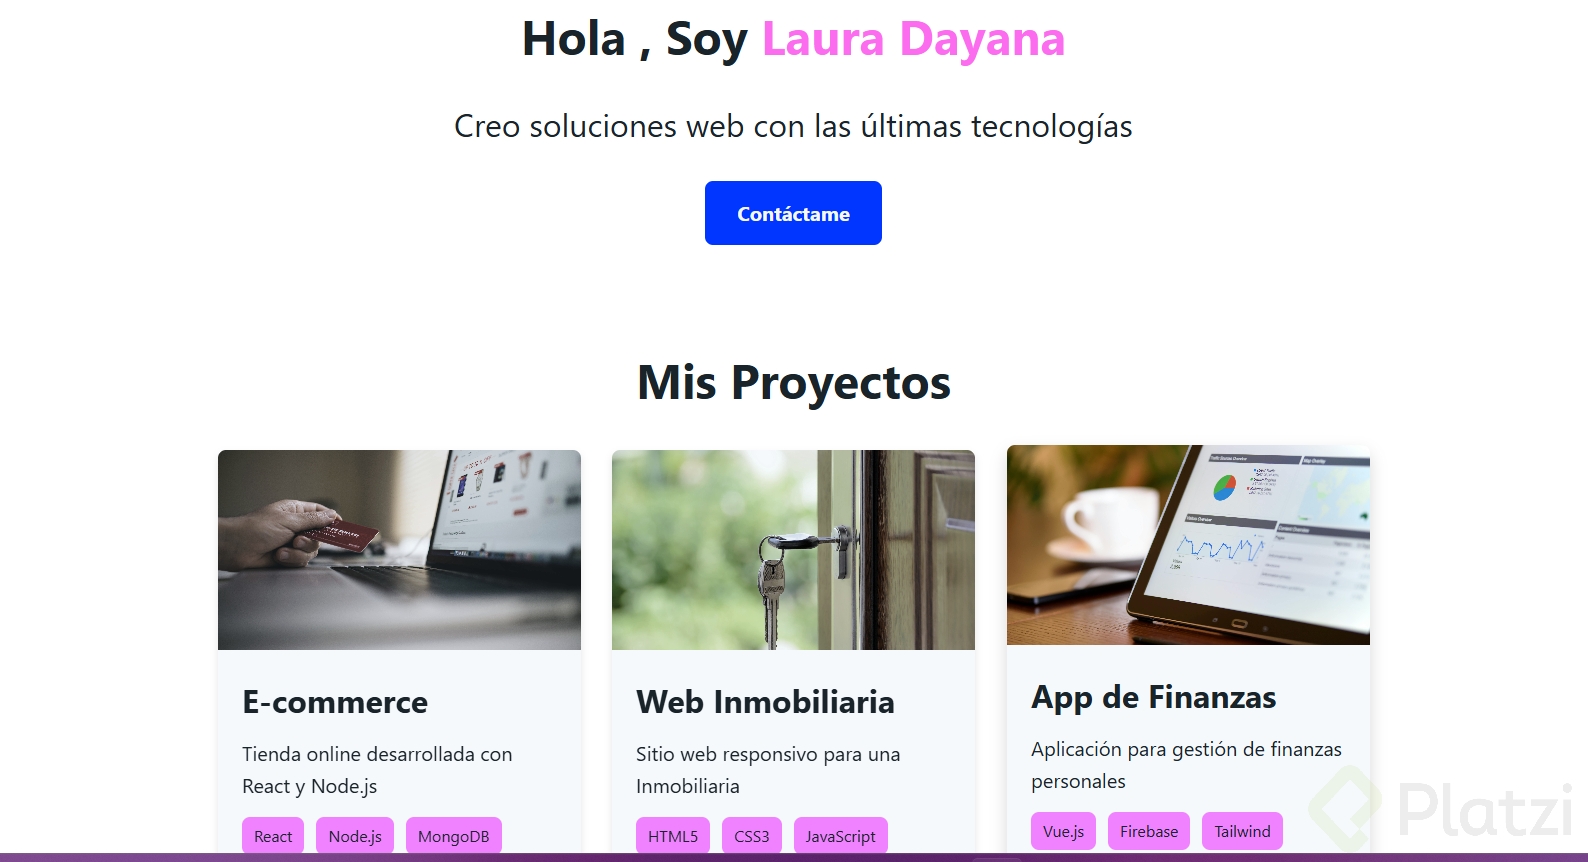1588x862 pixels.
Task: Select the React tag
Action: (x=273, y=836)
